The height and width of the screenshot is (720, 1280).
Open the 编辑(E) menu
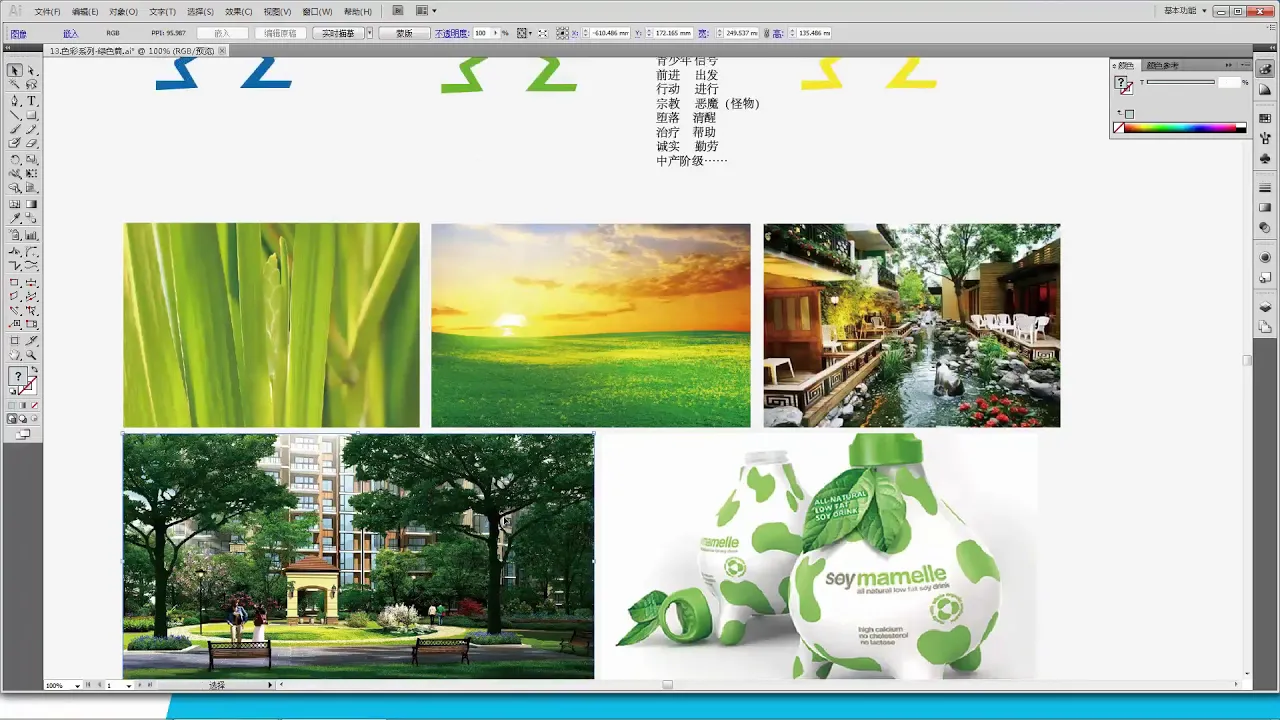(x=85, y=12)
